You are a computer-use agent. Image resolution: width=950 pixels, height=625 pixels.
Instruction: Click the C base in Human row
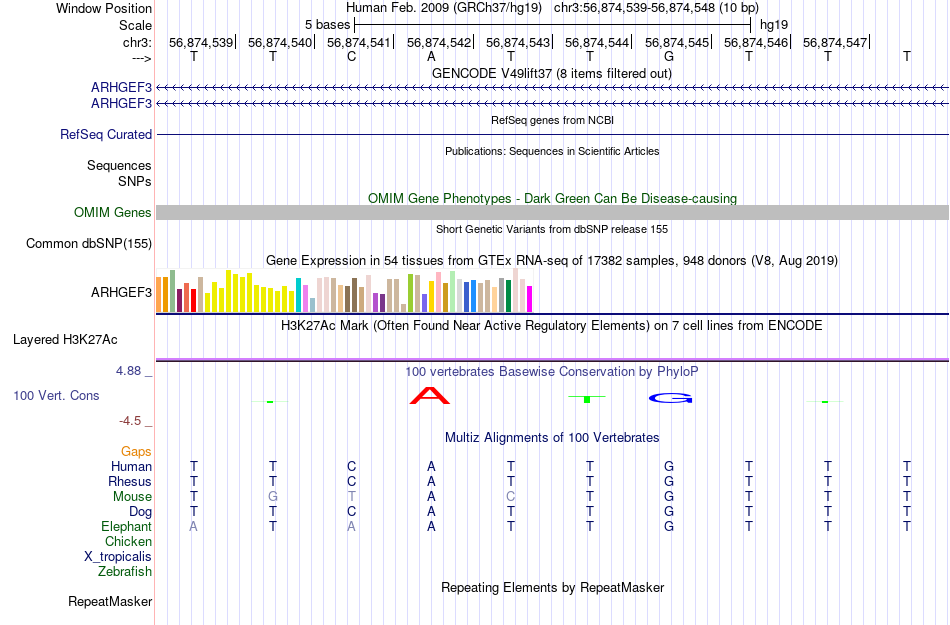[x=351, y=466]
